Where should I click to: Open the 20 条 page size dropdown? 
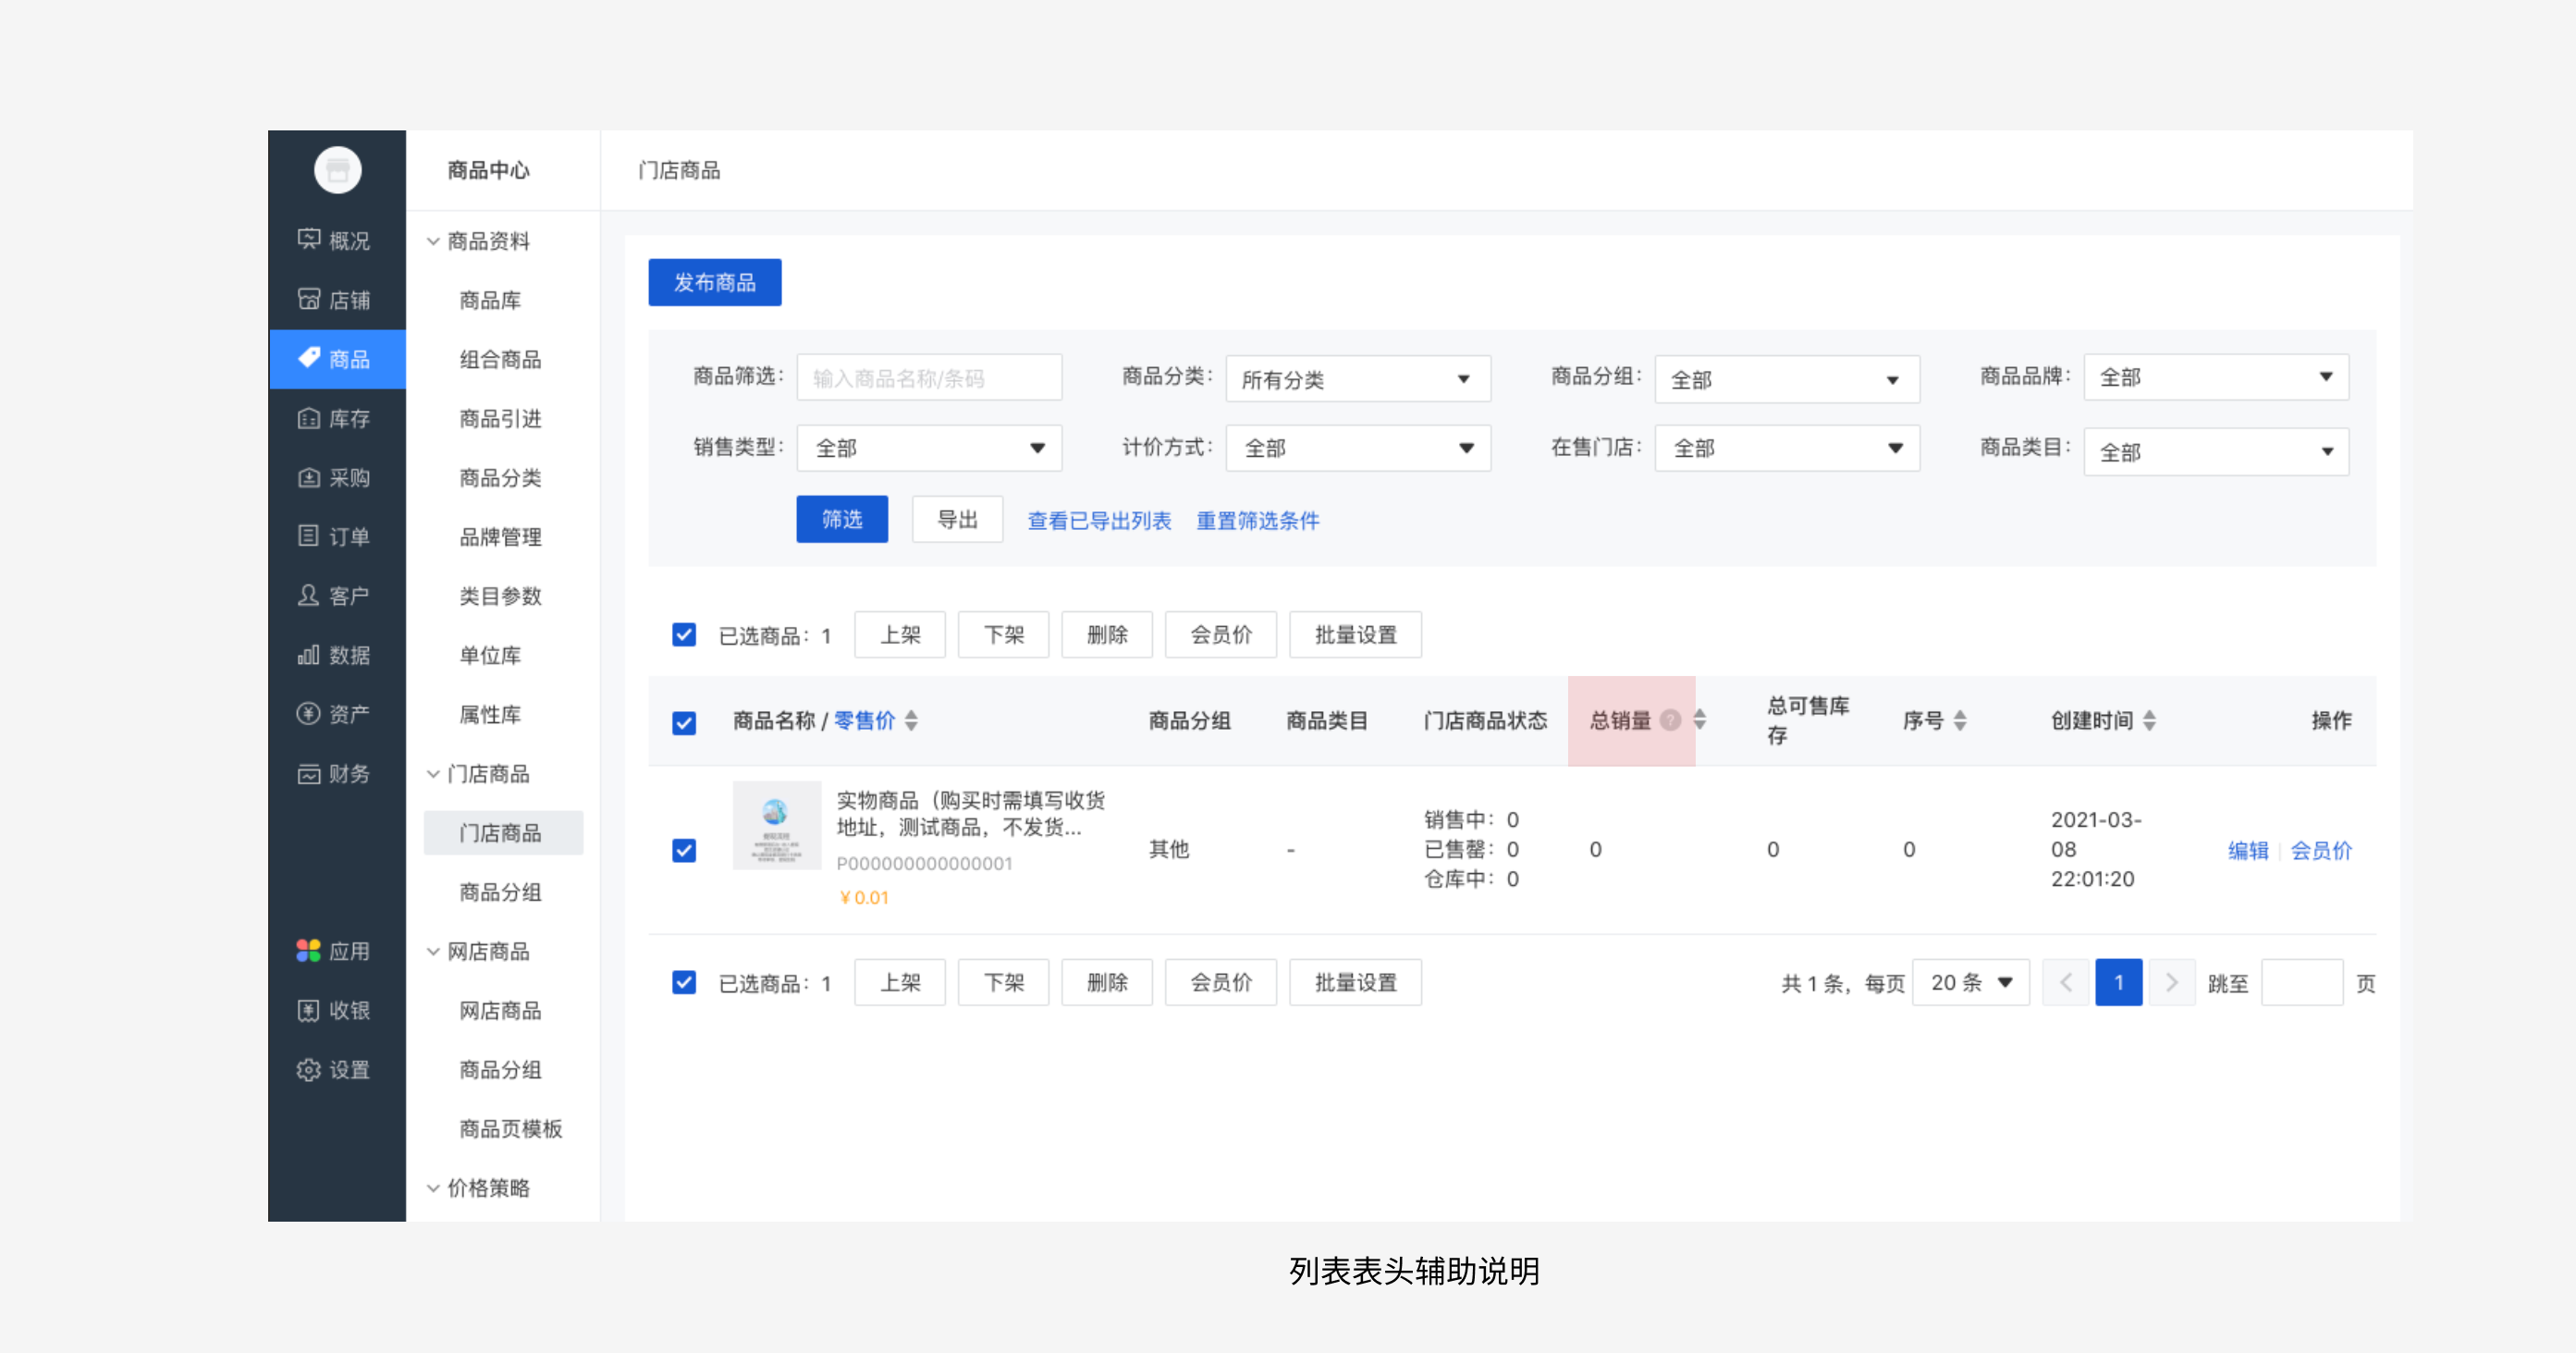pyautogui.click(x=1970, y=982)
